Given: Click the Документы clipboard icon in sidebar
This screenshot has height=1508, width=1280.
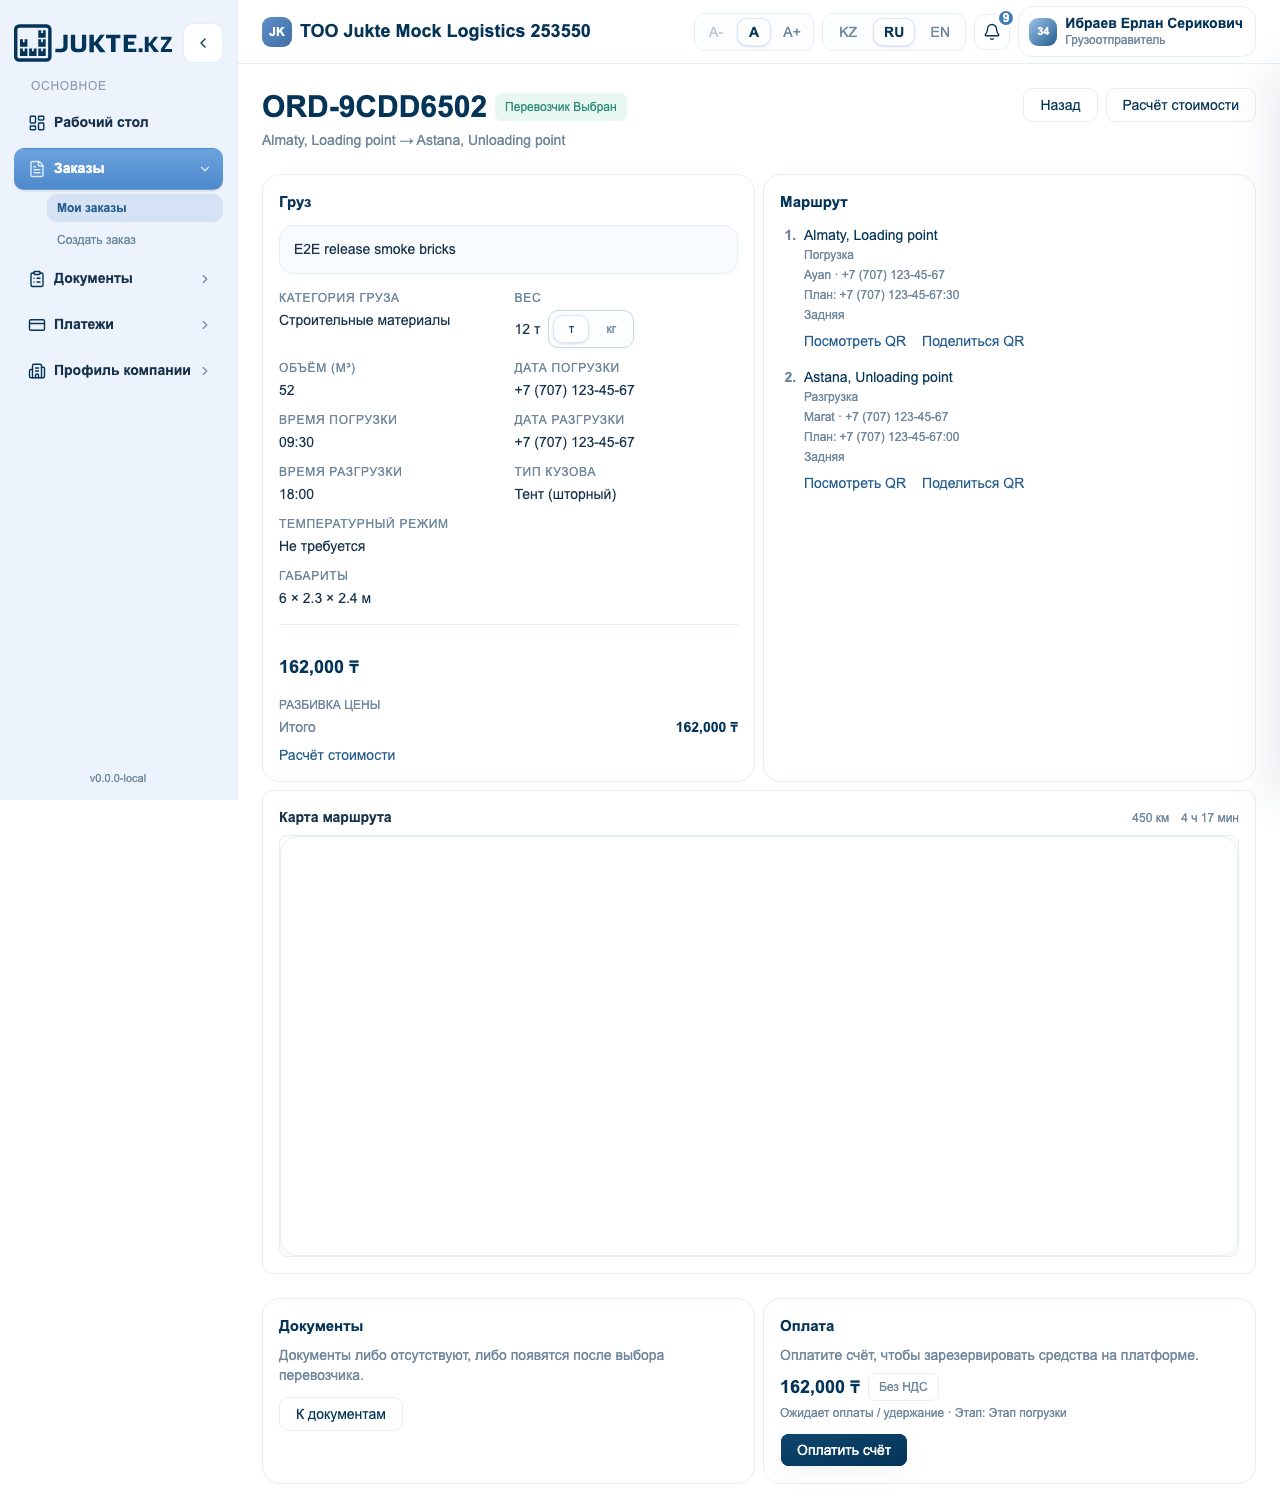Looking at the screenshot, I should click(x=37, y=279).
